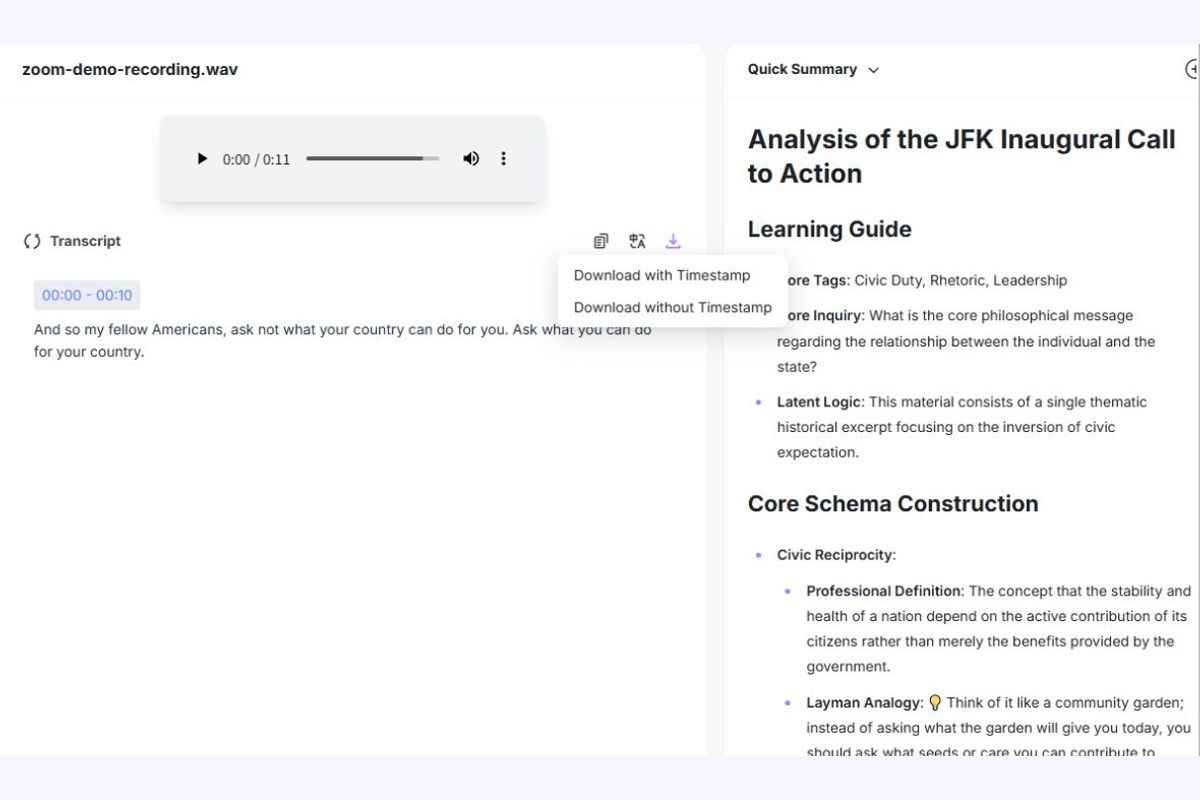Click the transcript sentence about fellow Americans
Screen dimensions: 1200x800
(x=343, y=341)
